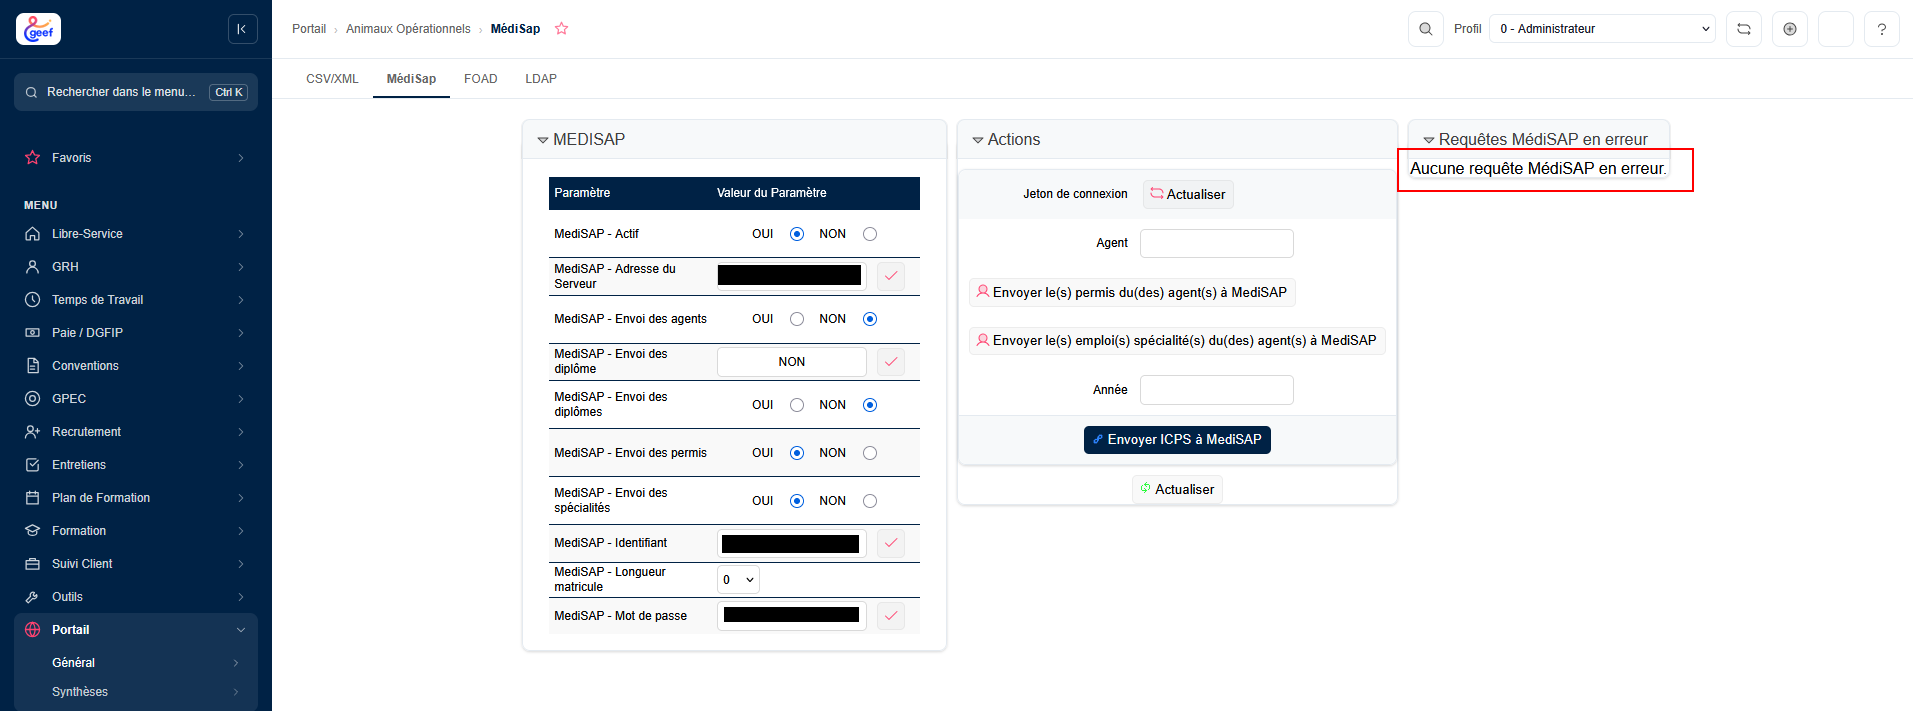The height and width of the screenshot is (711, 1913).
Task: Open the Profil Administrateur dropdown
Action: 1602,29
